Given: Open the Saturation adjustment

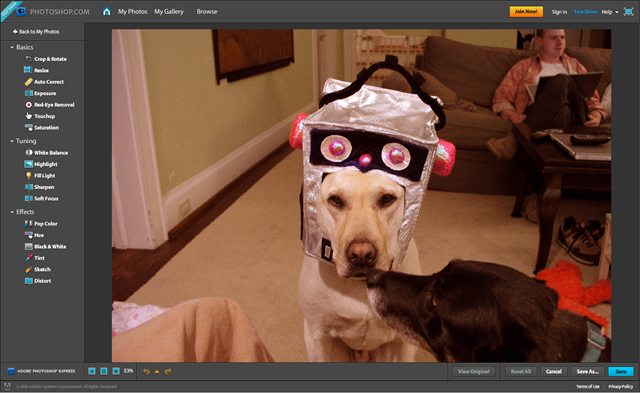Looking at the screenshot, I should [42, 127].
